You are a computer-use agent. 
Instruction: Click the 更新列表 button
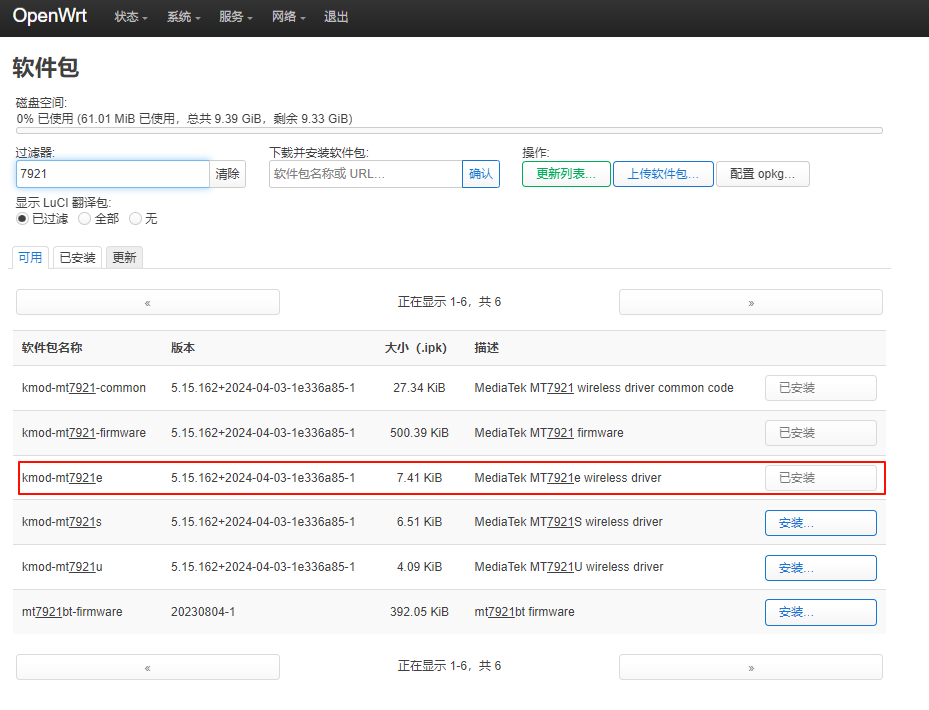(566, 174)
